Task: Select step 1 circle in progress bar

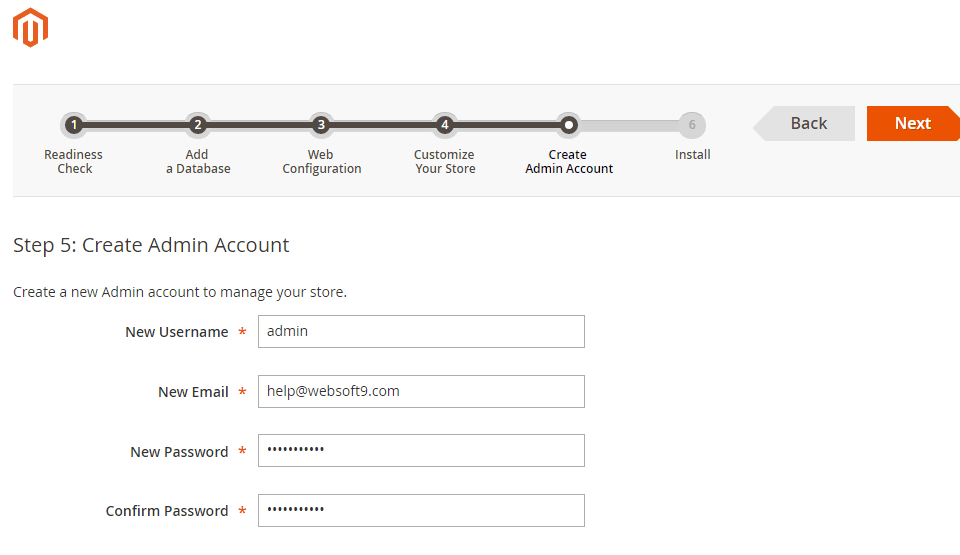Action: [x=74, y=125]
